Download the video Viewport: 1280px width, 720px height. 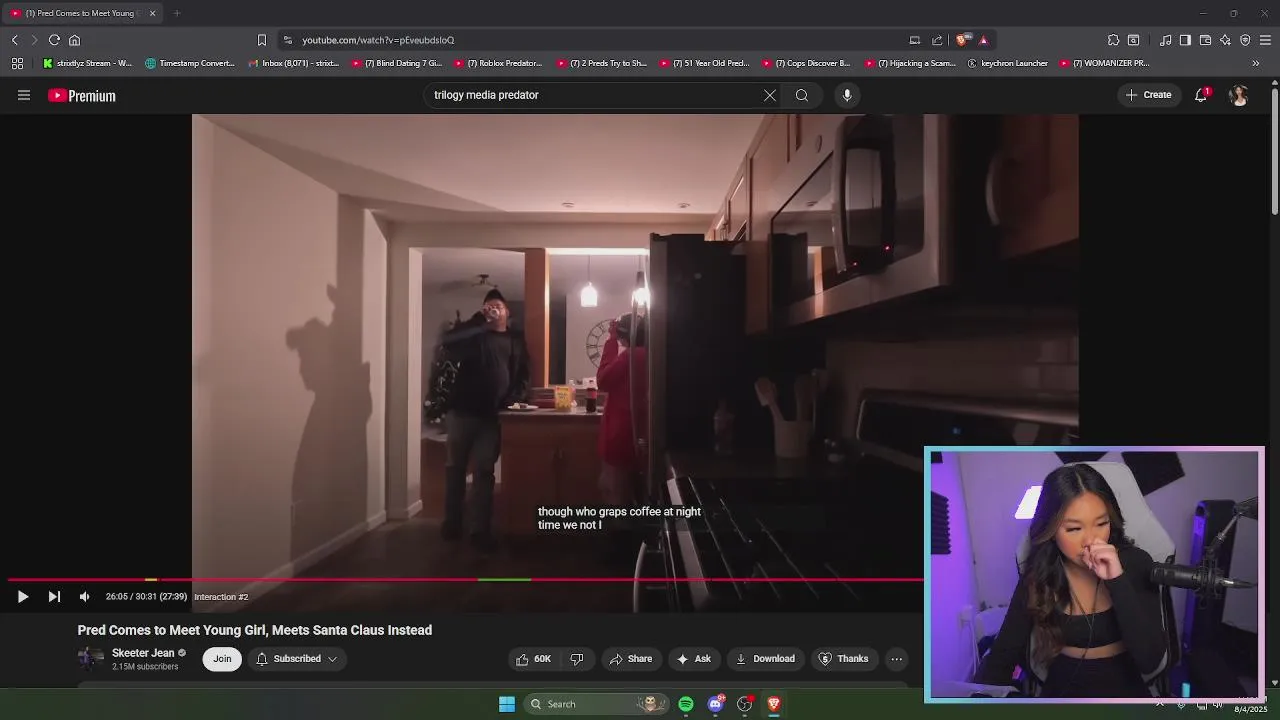[x=765, y=659]
